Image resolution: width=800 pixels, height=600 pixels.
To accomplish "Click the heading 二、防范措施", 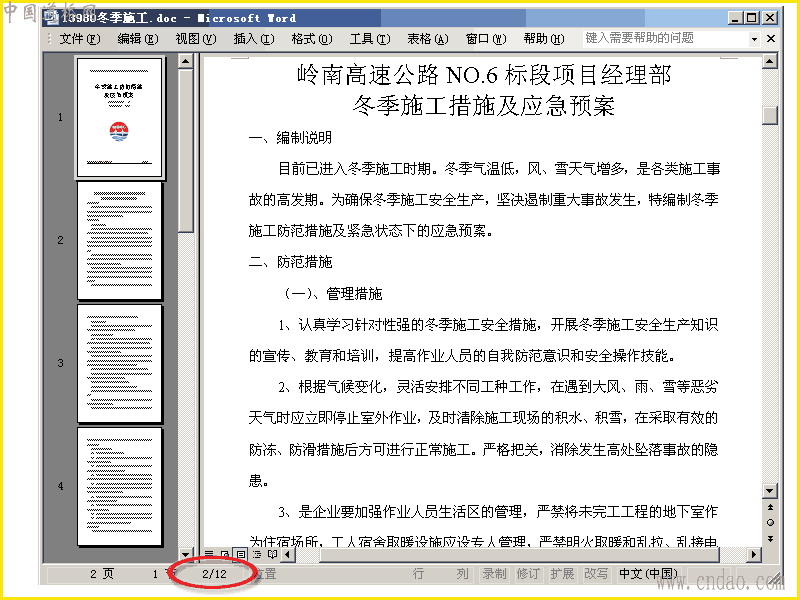I will (x=290, y=262).
